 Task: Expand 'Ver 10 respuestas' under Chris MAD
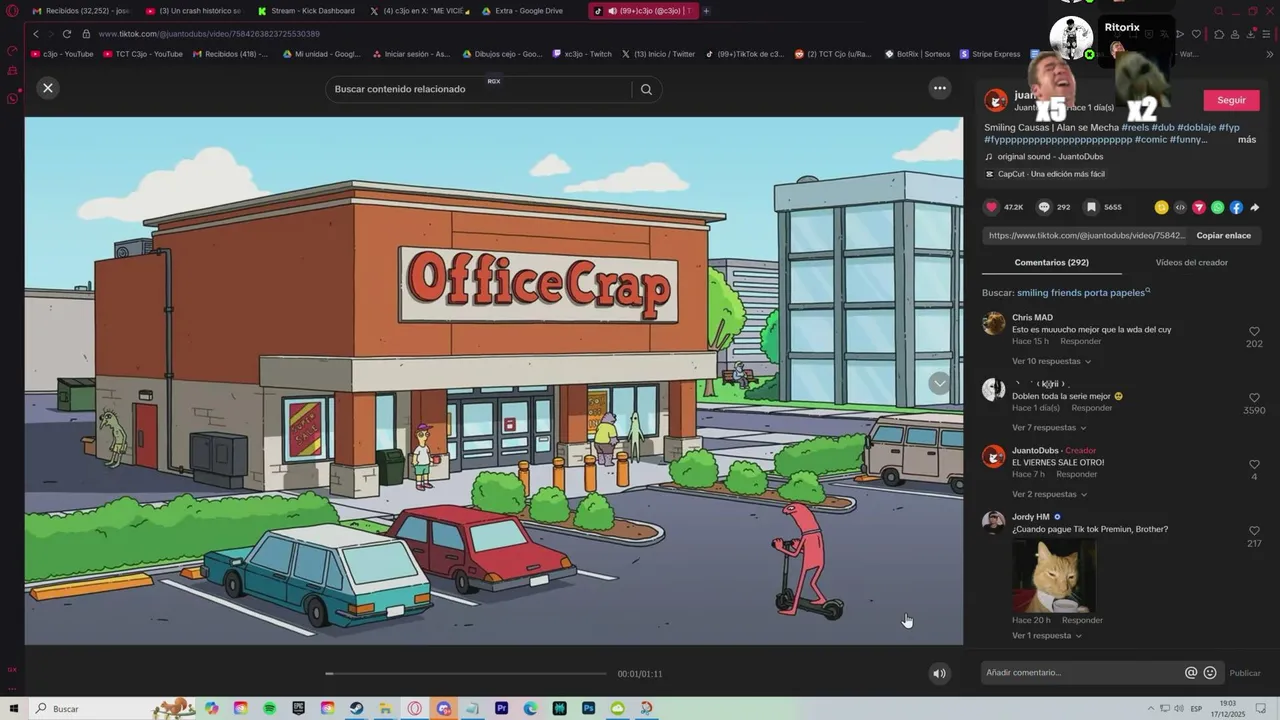1051,361
